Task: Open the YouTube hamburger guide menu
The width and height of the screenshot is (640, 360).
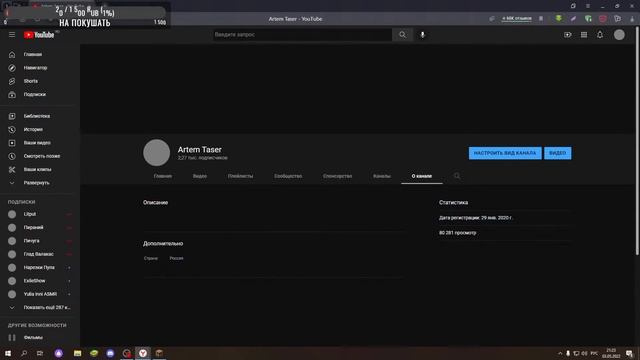Action: point(12,35)
